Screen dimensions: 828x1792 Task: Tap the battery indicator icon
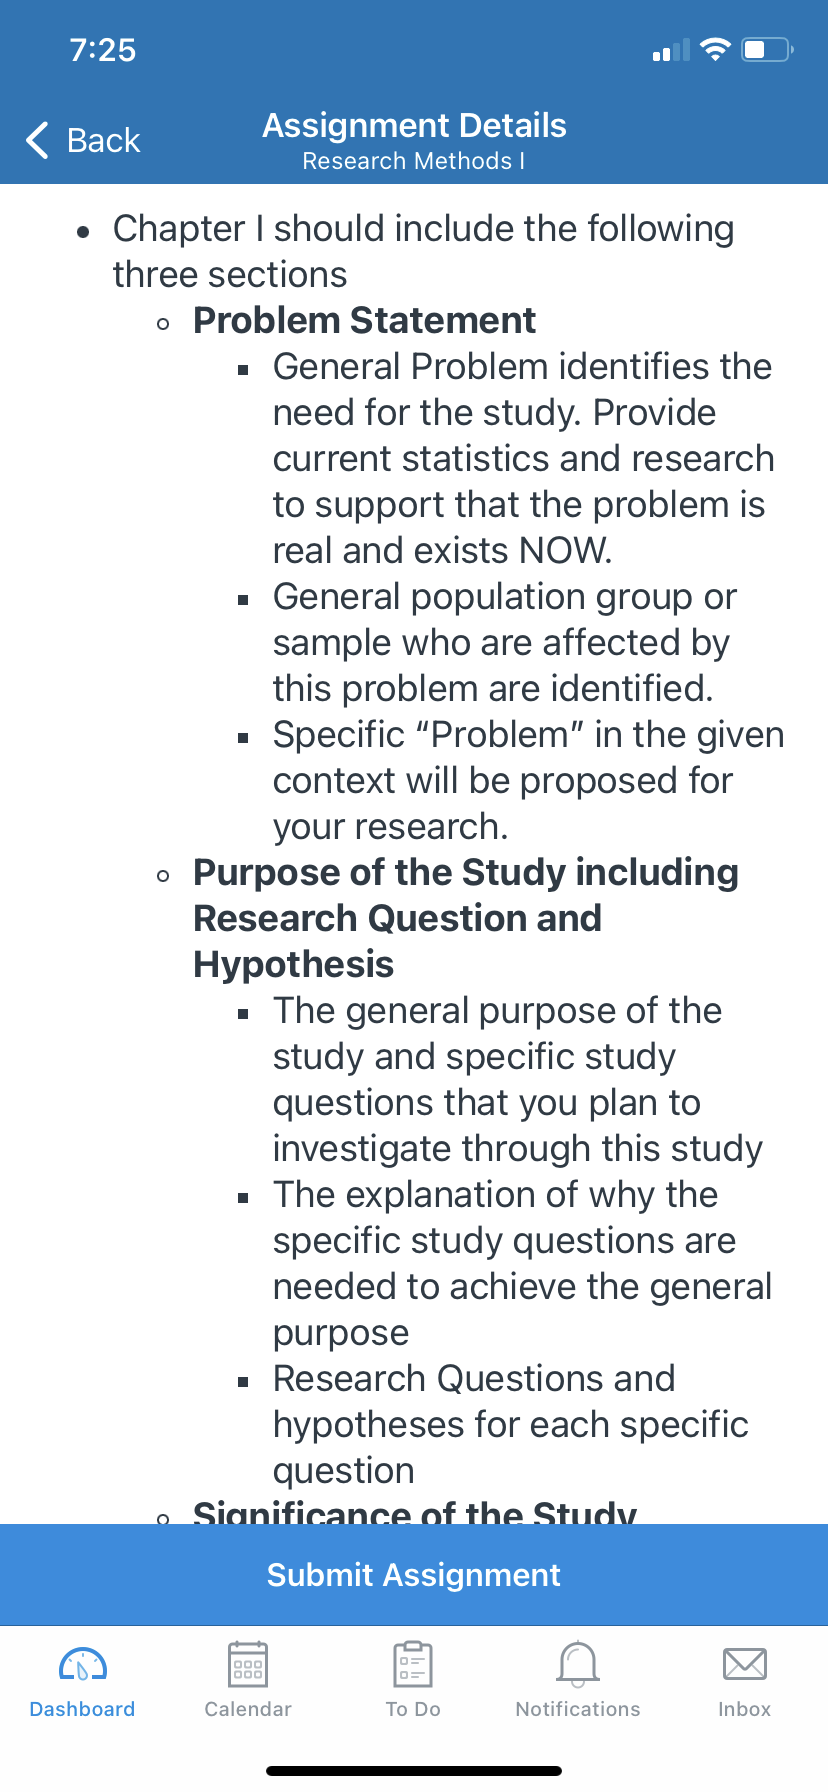767,49
